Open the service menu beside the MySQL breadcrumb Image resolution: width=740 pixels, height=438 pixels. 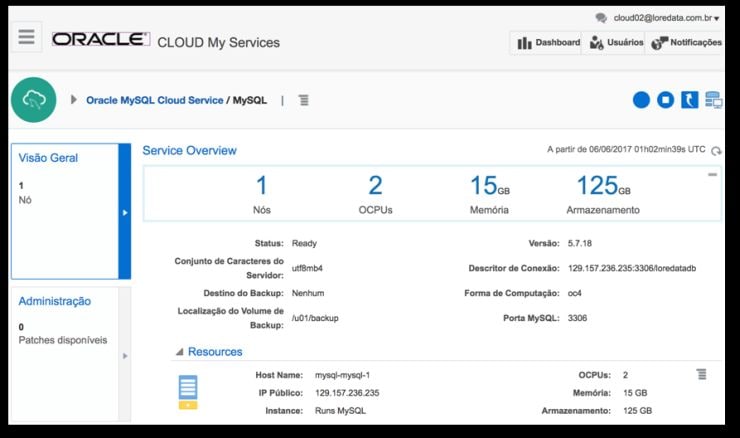[x=304, y=100]
